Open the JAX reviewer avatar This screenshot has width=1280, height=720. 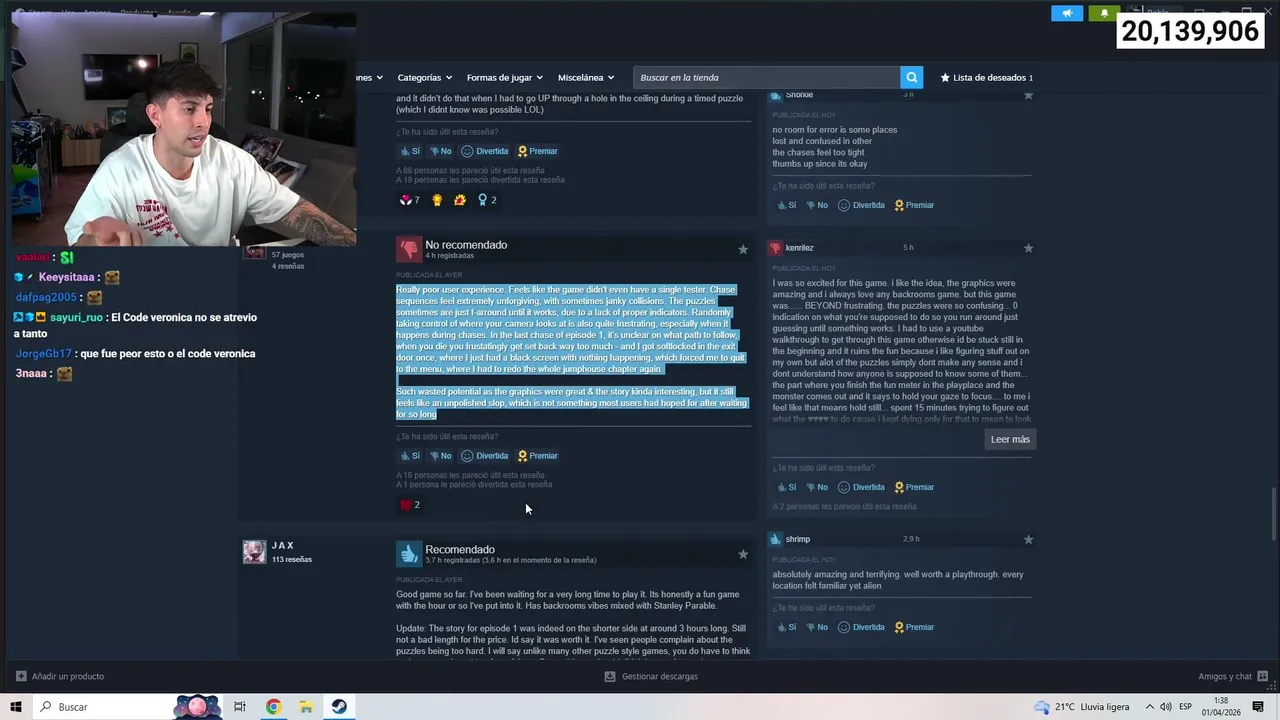pos(254,552)
